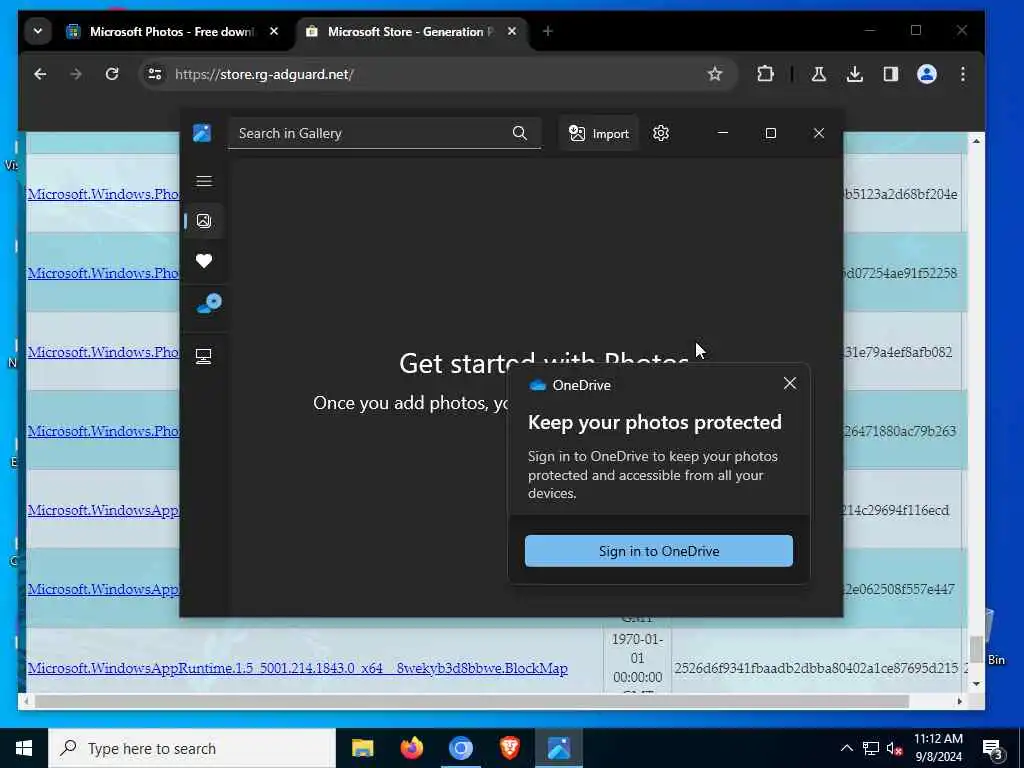Click the page scroll up arrow
The width and height of the screenshot is (1024, 768).
tap(976, 140)
